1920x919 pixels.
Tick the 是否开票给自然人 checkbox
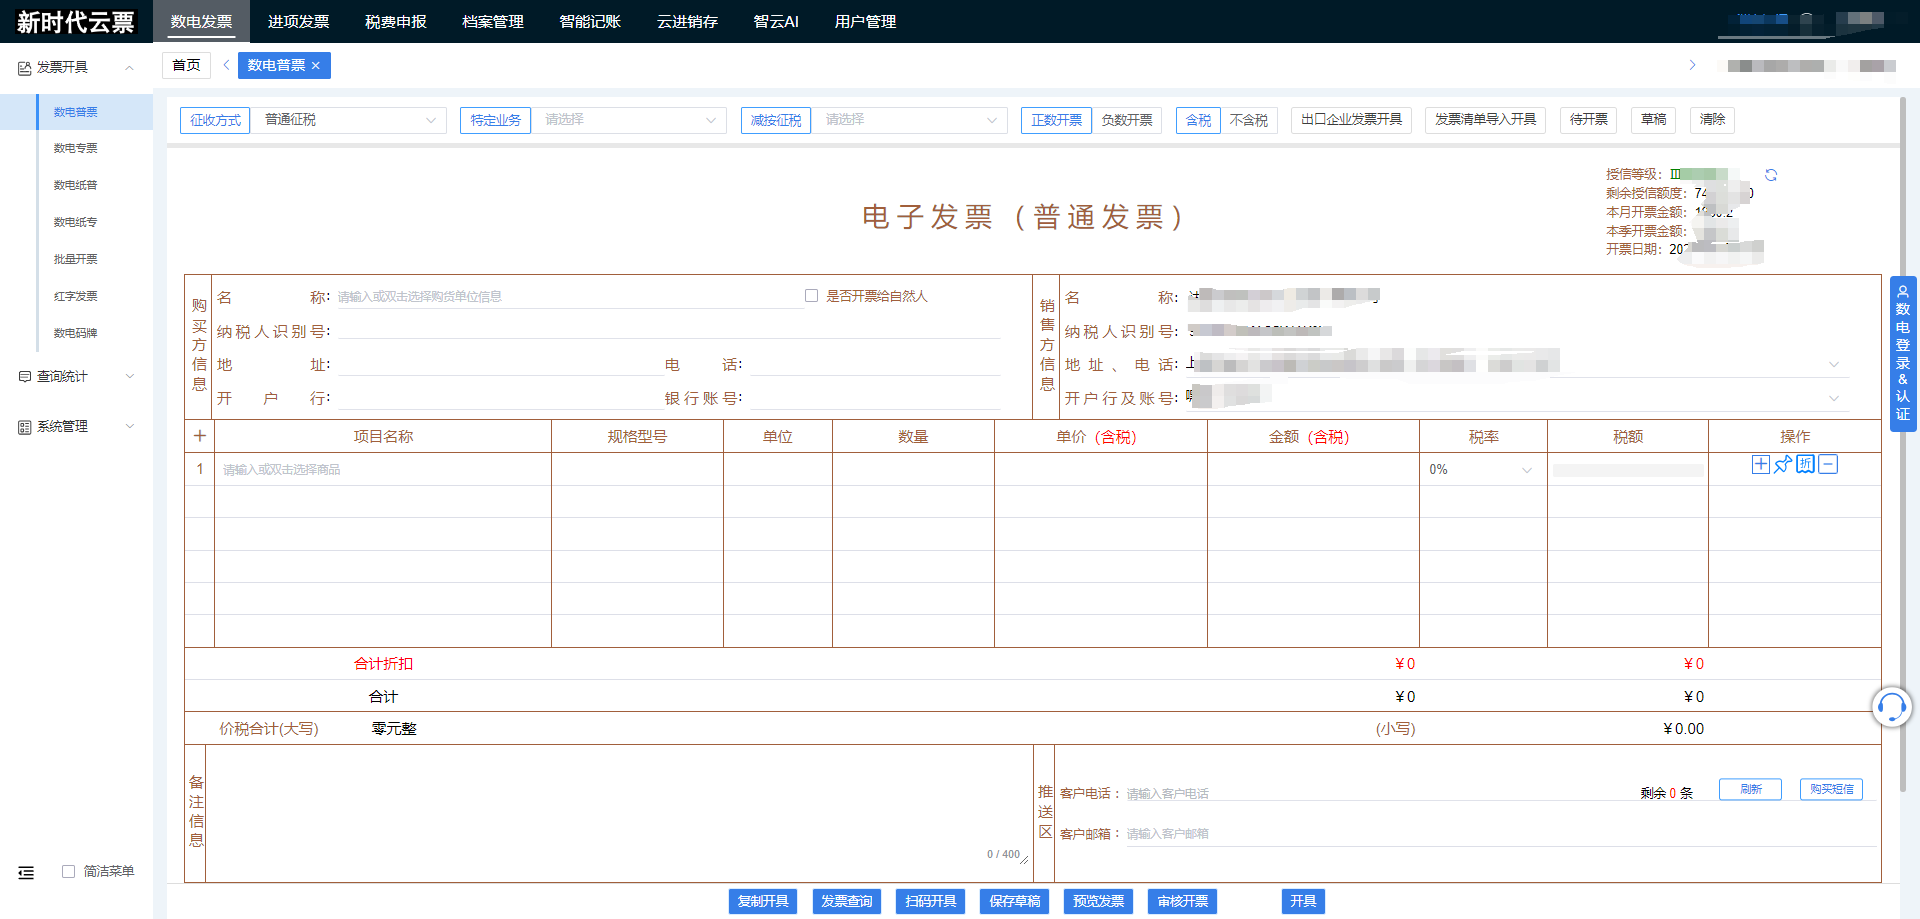(811, 296)
